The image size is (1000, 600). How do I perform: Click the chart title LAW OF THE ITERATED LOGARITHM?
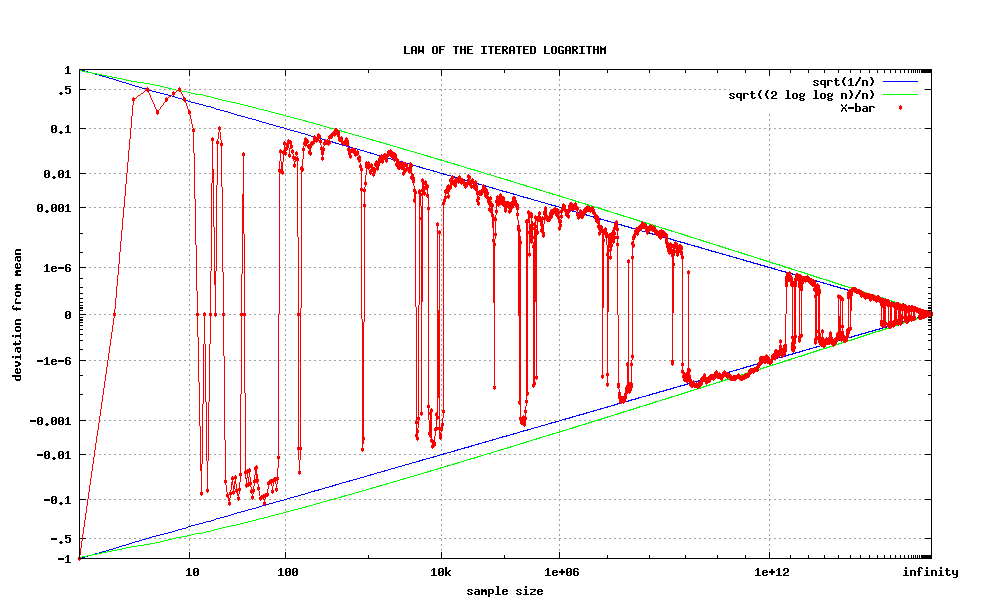(x=504, y=49)
